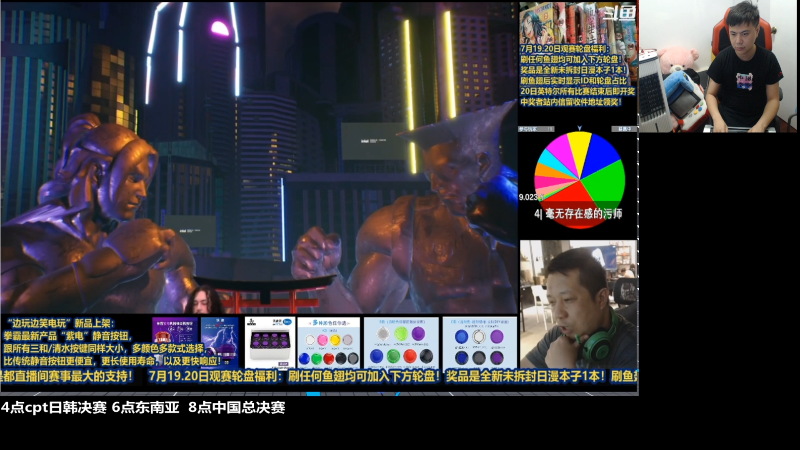The height and width of the screenshot is (450, 800).
Task: Click the overlay line 7月19.20日观赛轮盘福利 by the wheel
Action: [565, 49]
